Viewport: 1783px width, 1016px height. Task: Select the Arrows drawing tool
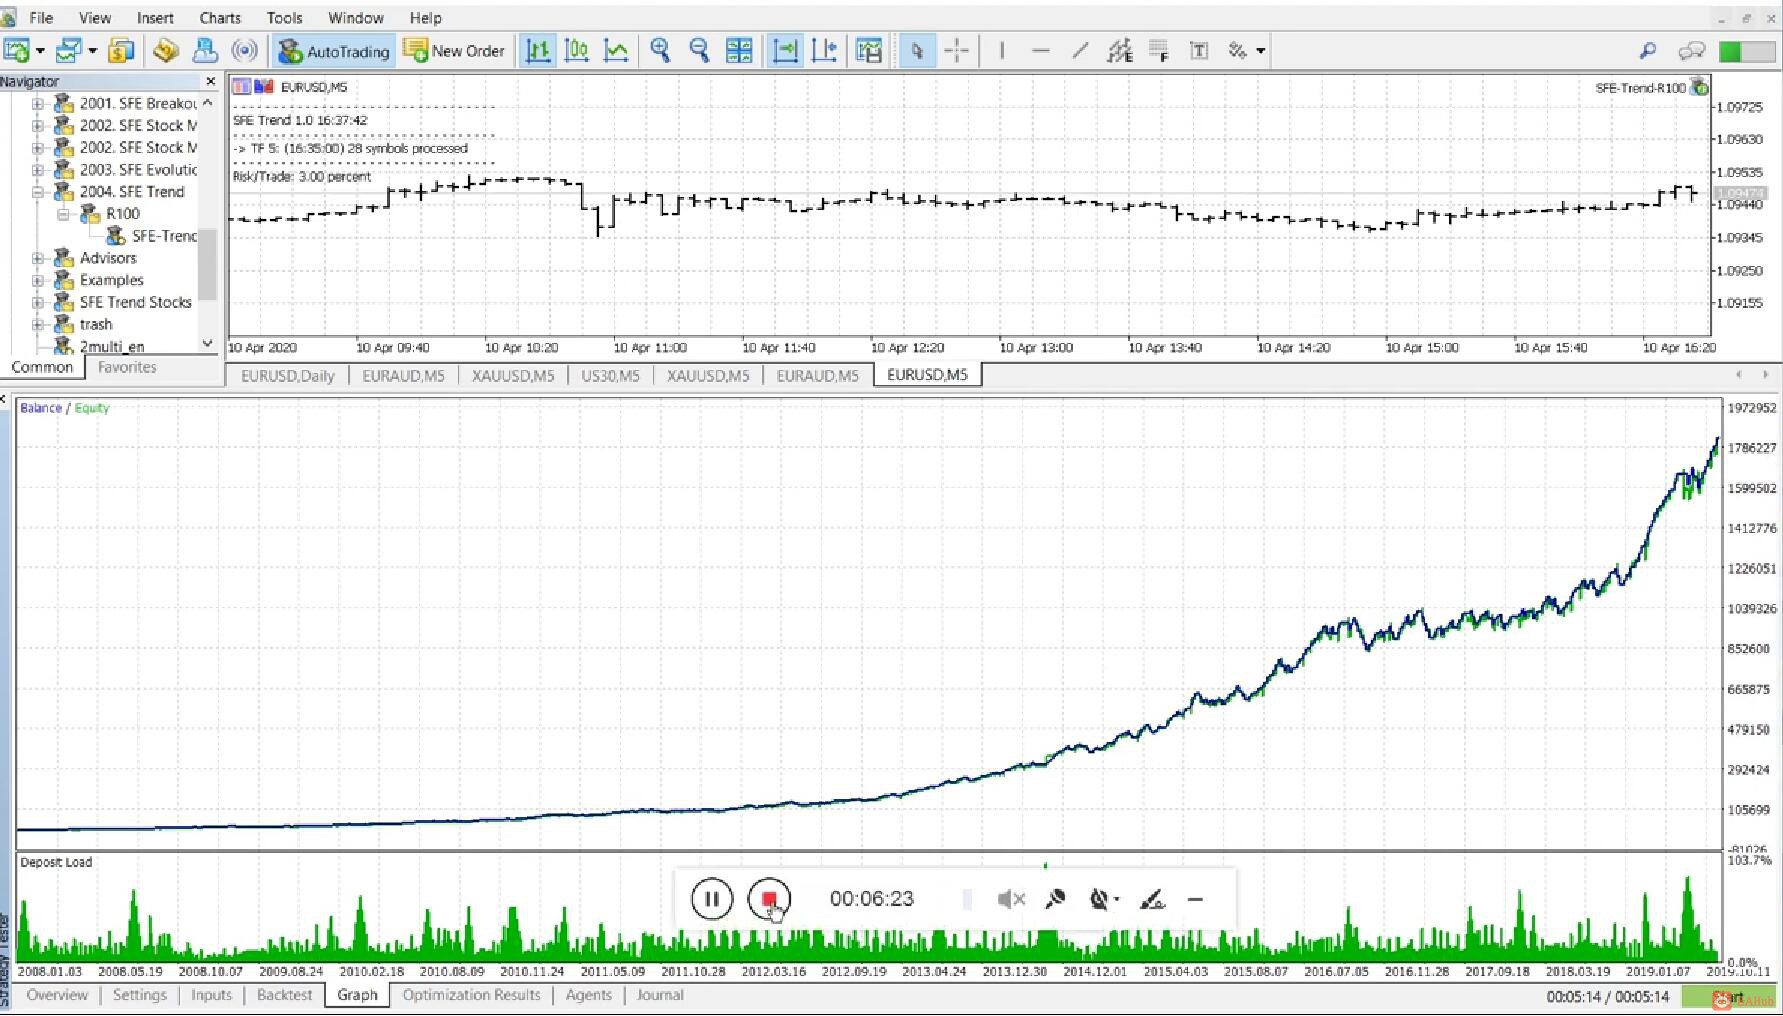point(1238,50)
